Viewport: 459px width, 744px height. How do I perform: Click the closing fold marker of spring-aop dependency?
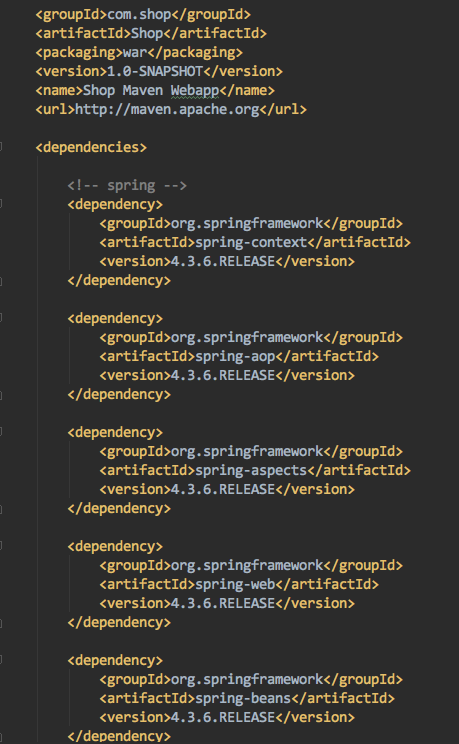point(1,395)
